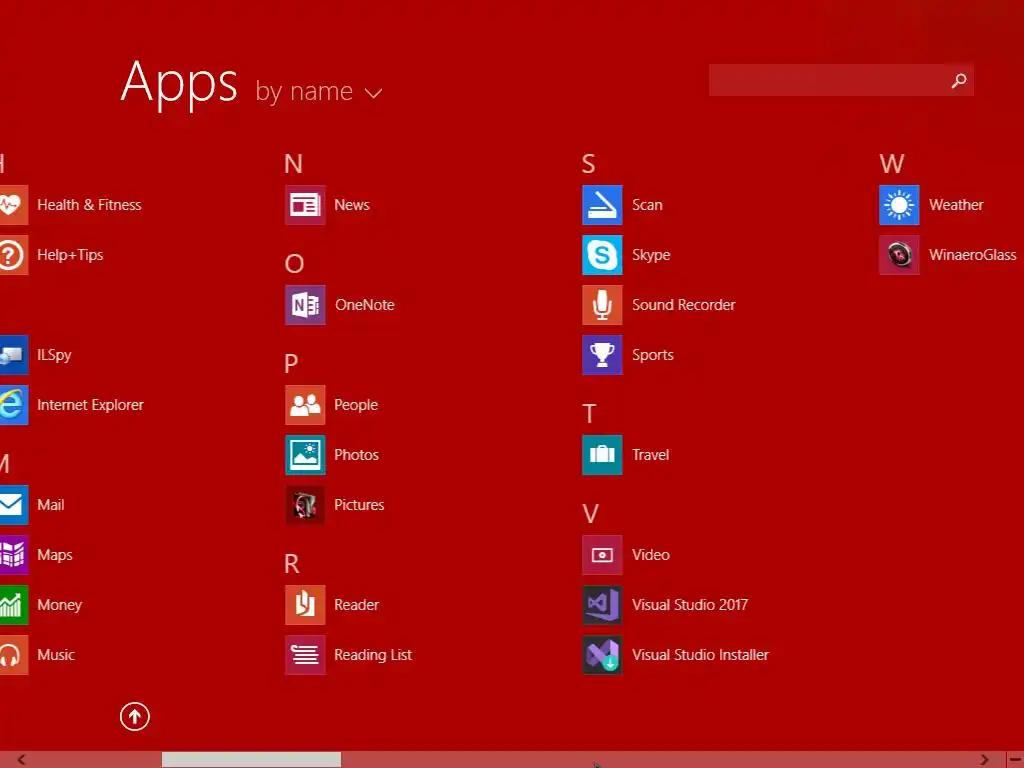This screenshot has height=768, width=1024.
Task: Click the 'Apps' page title
Action: (x=179, y=84)
